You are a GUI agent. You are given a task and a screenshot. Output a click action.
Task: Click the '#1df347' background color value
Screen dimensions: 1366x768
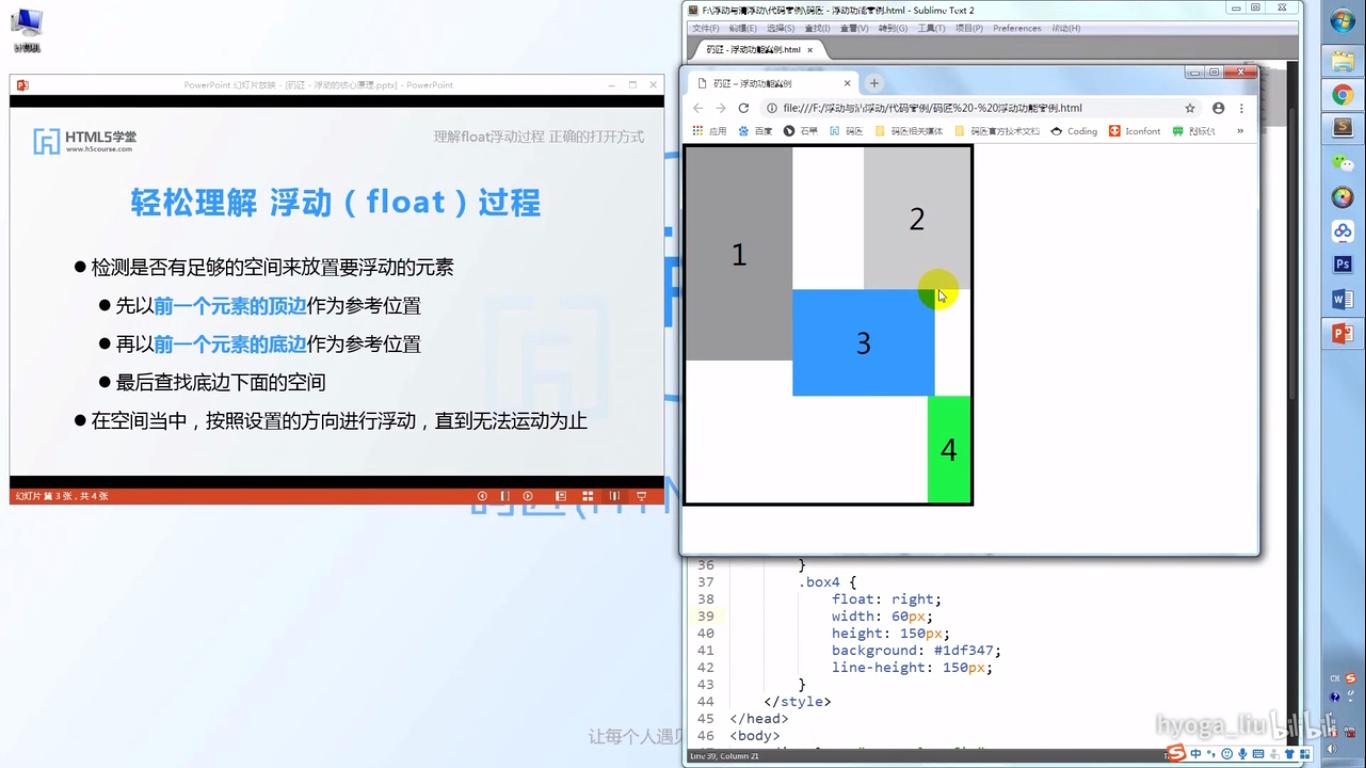[x=967, y=650]
